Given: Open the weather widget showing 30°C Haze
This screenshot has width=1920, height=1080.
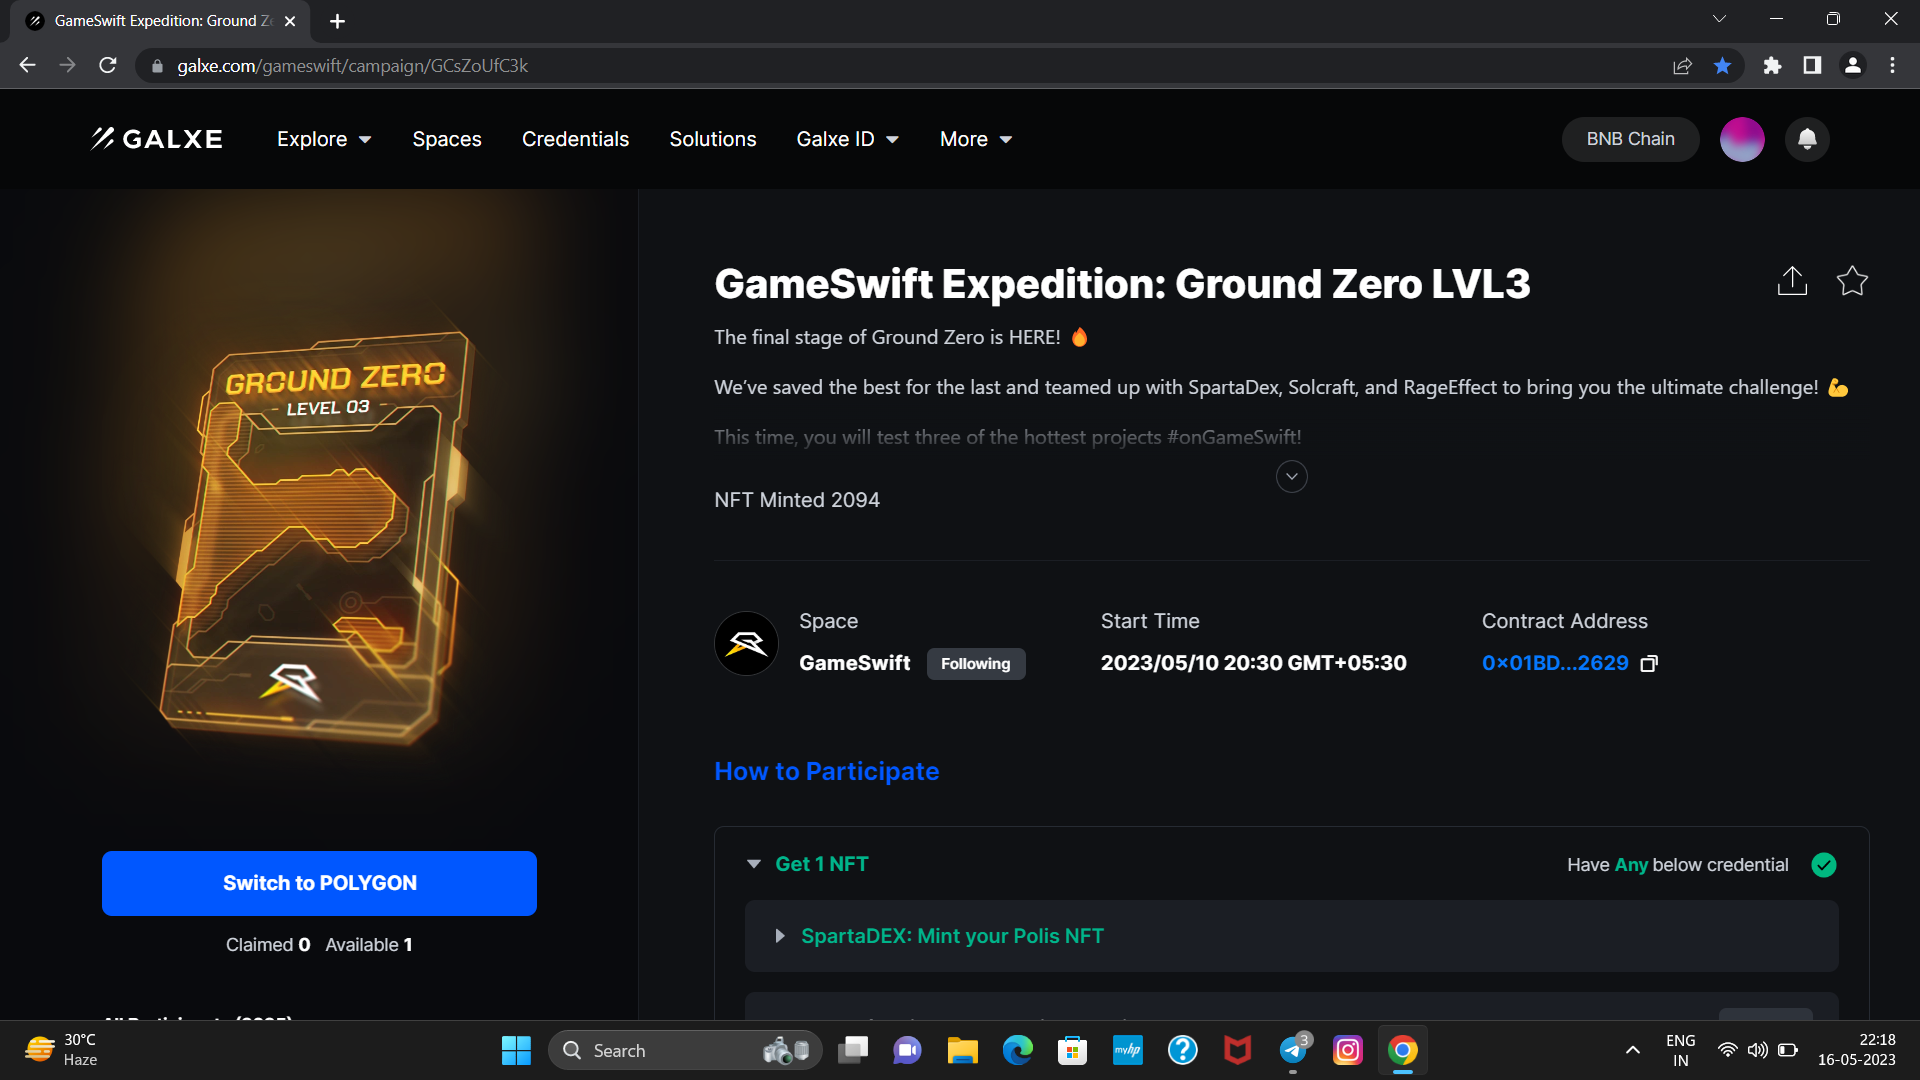Looking at the screenshot, I should click(x=62, y=1050).
